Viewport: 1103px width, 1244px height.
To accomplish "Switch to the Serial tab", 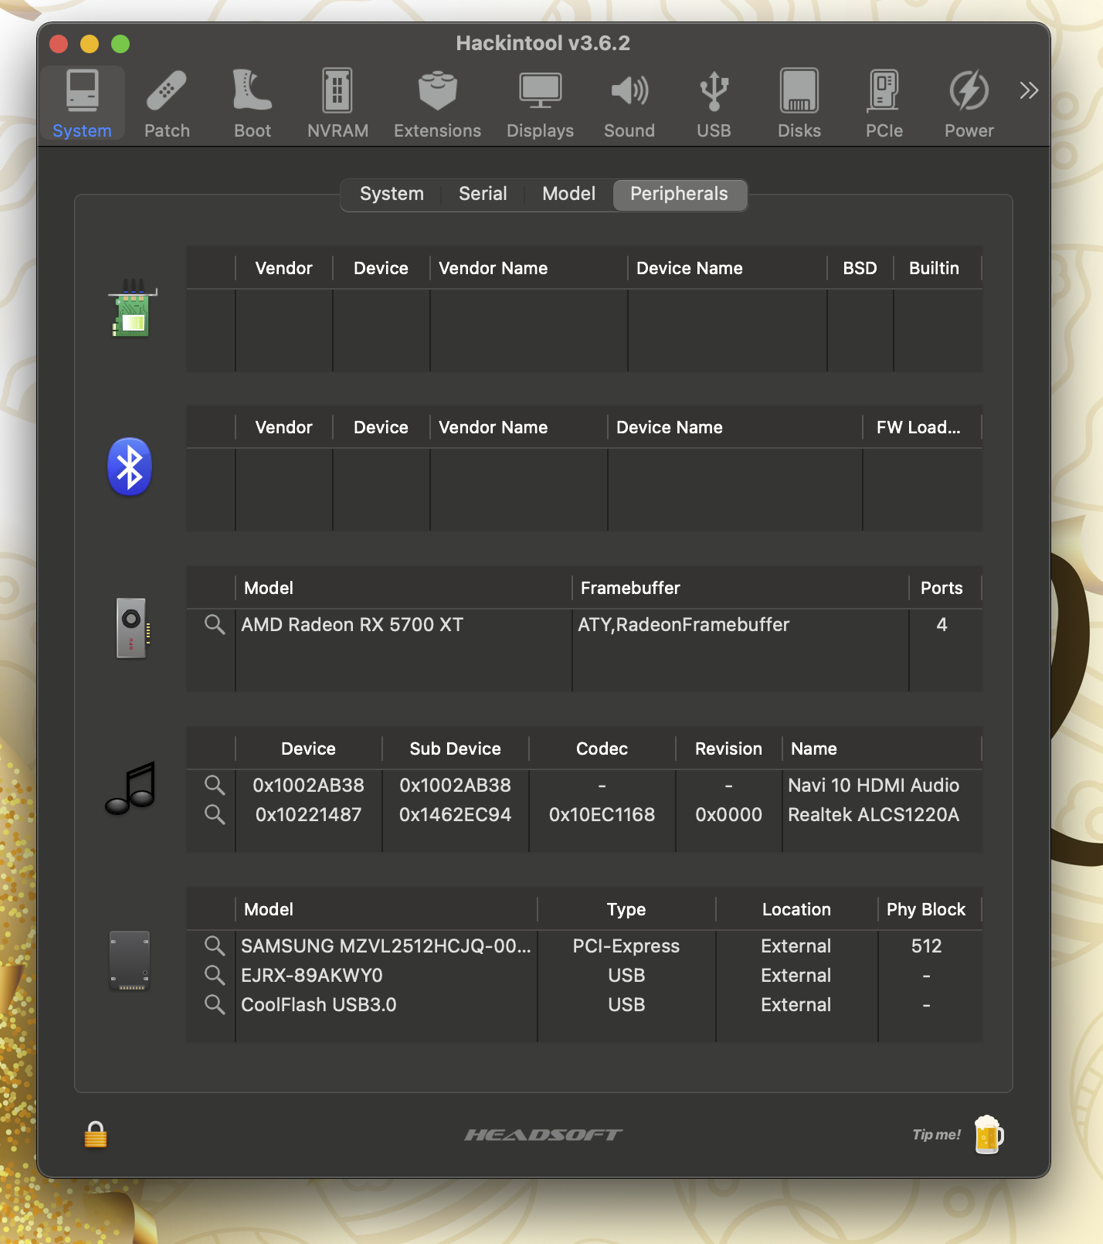I will click(482, 194).
